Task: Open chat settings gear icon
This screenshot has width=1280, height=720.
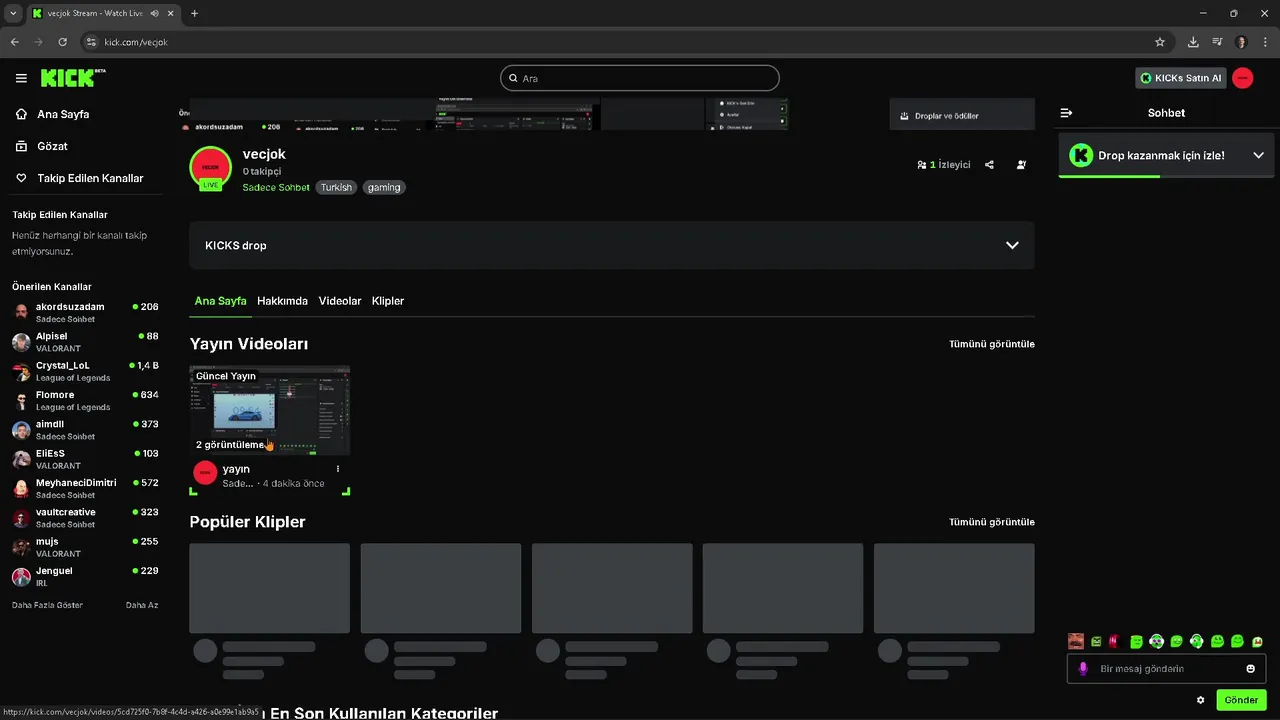Action: point(1201,700)
